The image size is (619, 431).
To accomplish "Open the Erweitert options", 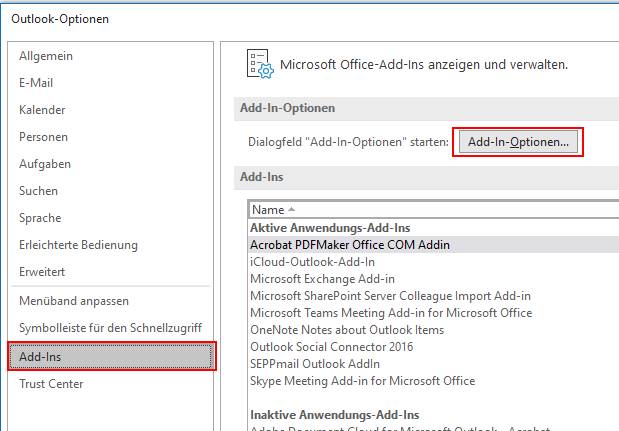I will click(42, 272).
